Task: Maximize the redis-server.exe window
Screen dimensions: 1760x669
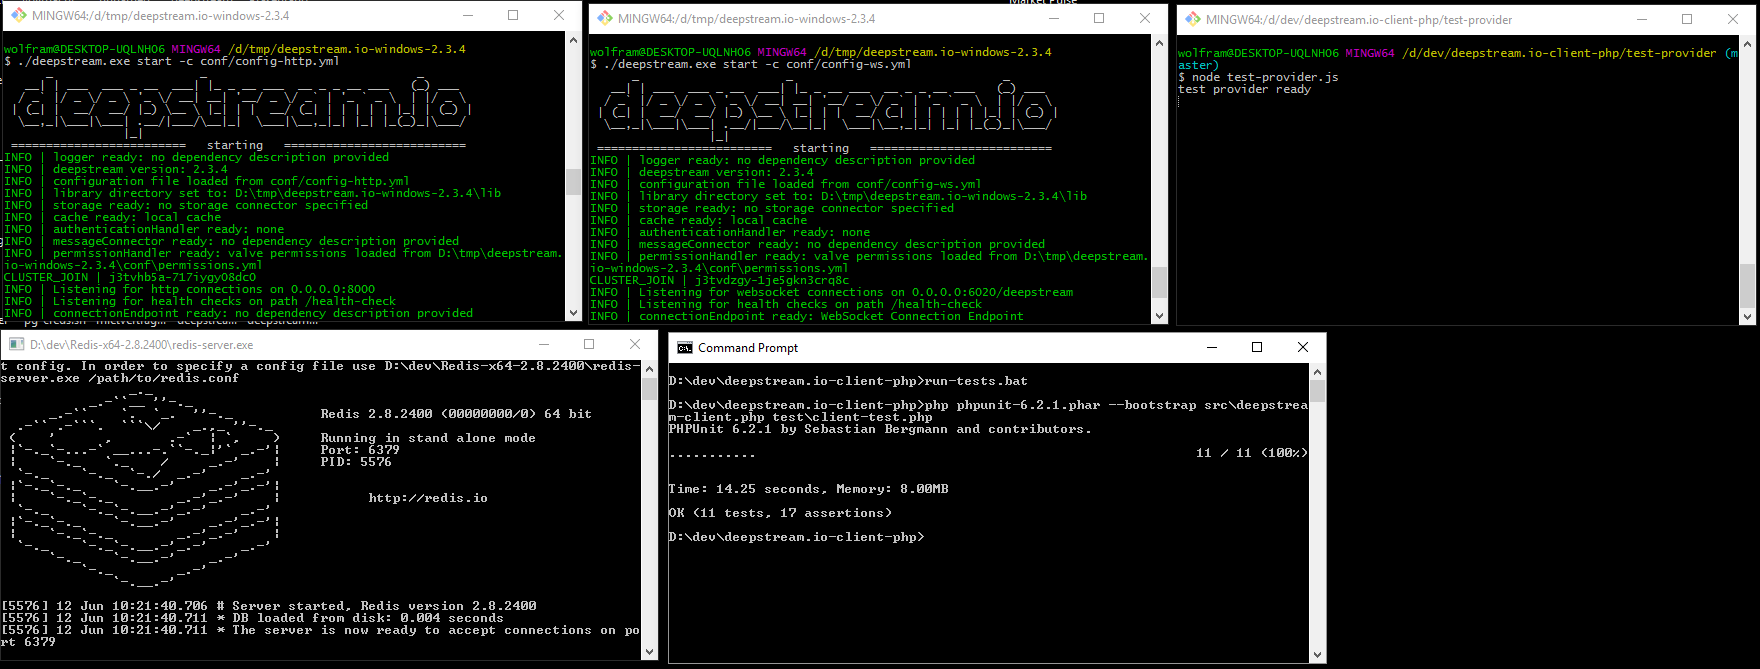Action: coord(589,344)
